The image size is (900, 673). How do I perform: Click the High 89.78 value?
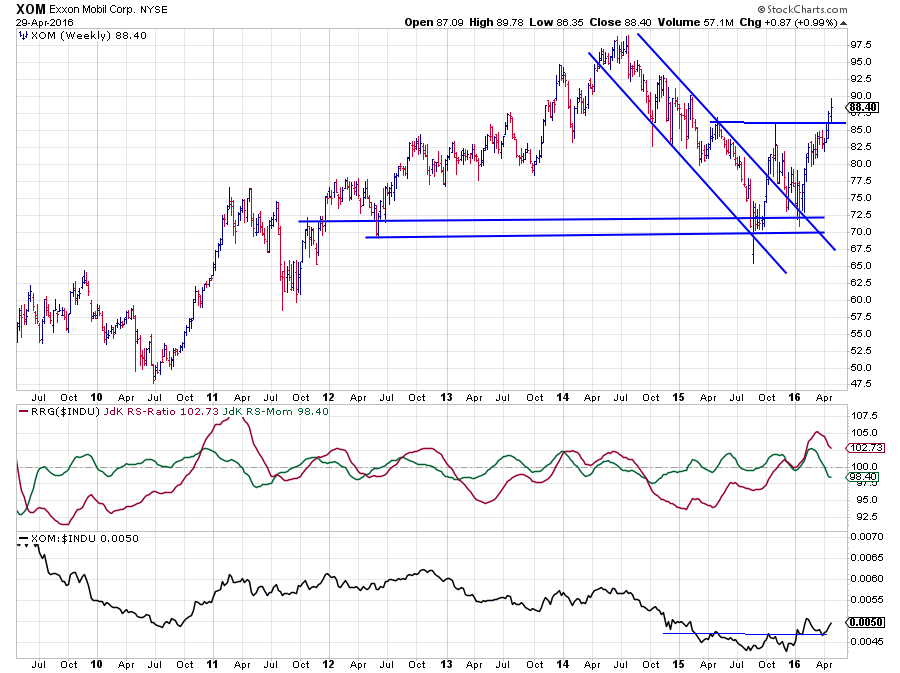(x=496, y=22)
